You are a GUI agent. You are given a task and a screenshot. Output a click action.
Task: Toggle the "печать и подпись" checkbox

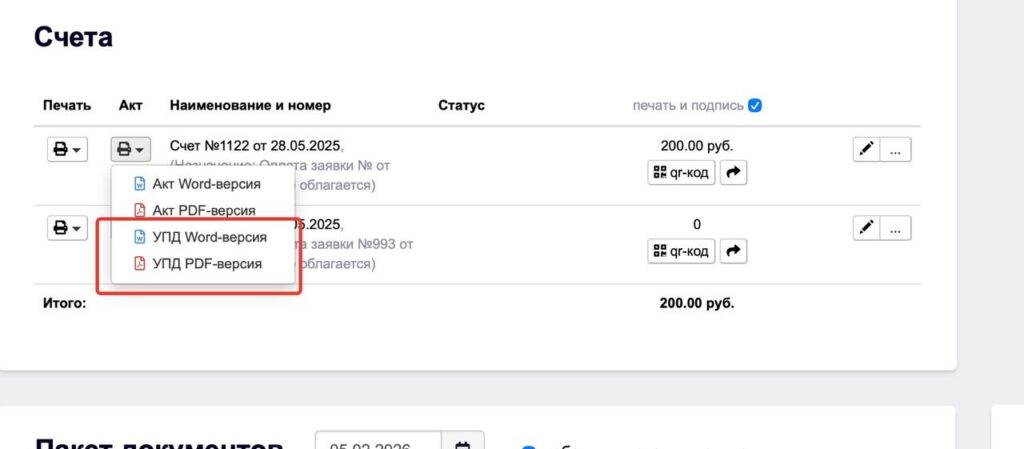tap(755, 105)
